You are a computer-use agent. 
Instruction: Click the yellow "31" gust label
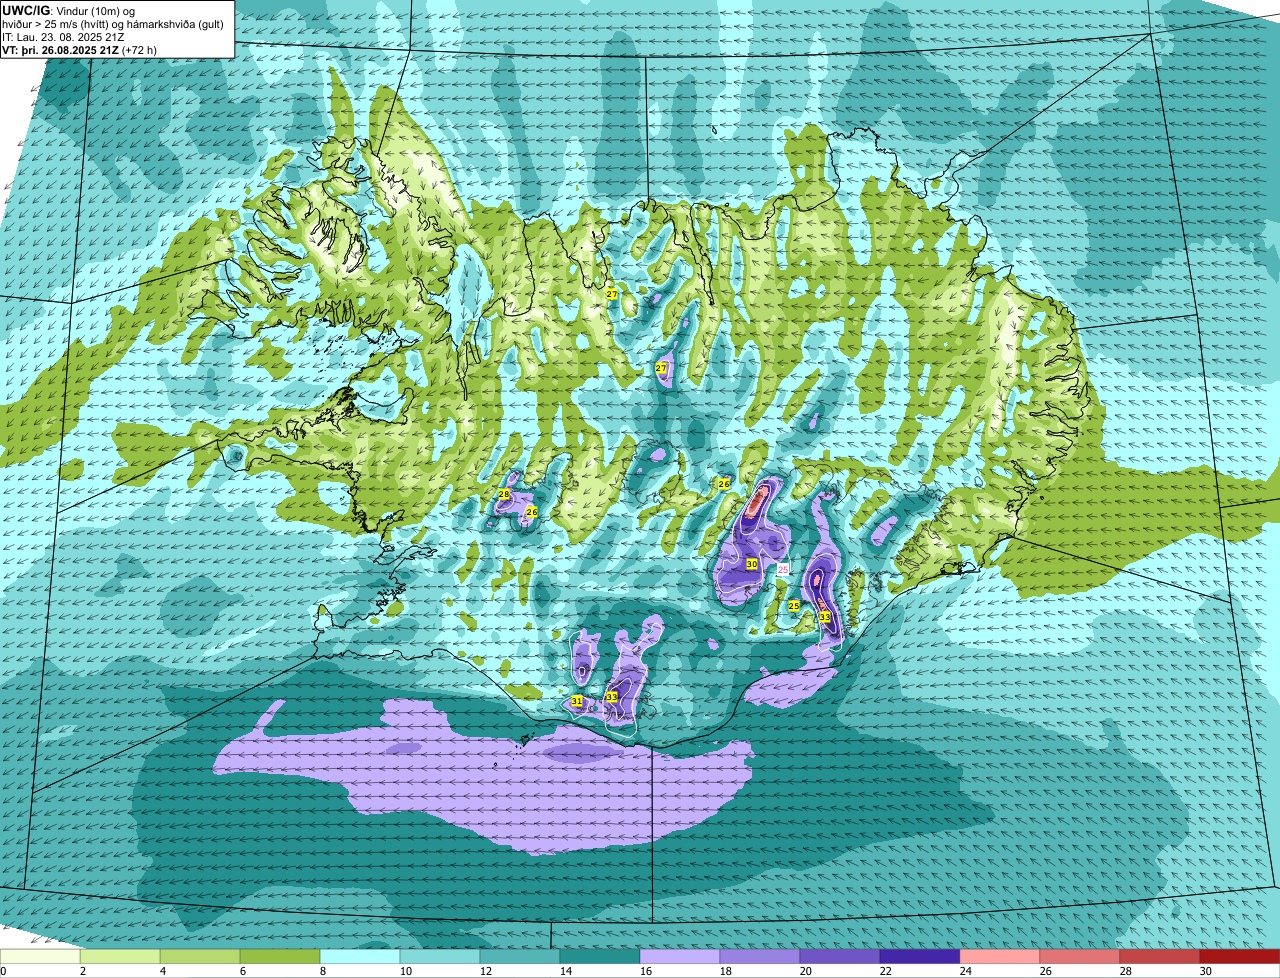pos(577,701)
